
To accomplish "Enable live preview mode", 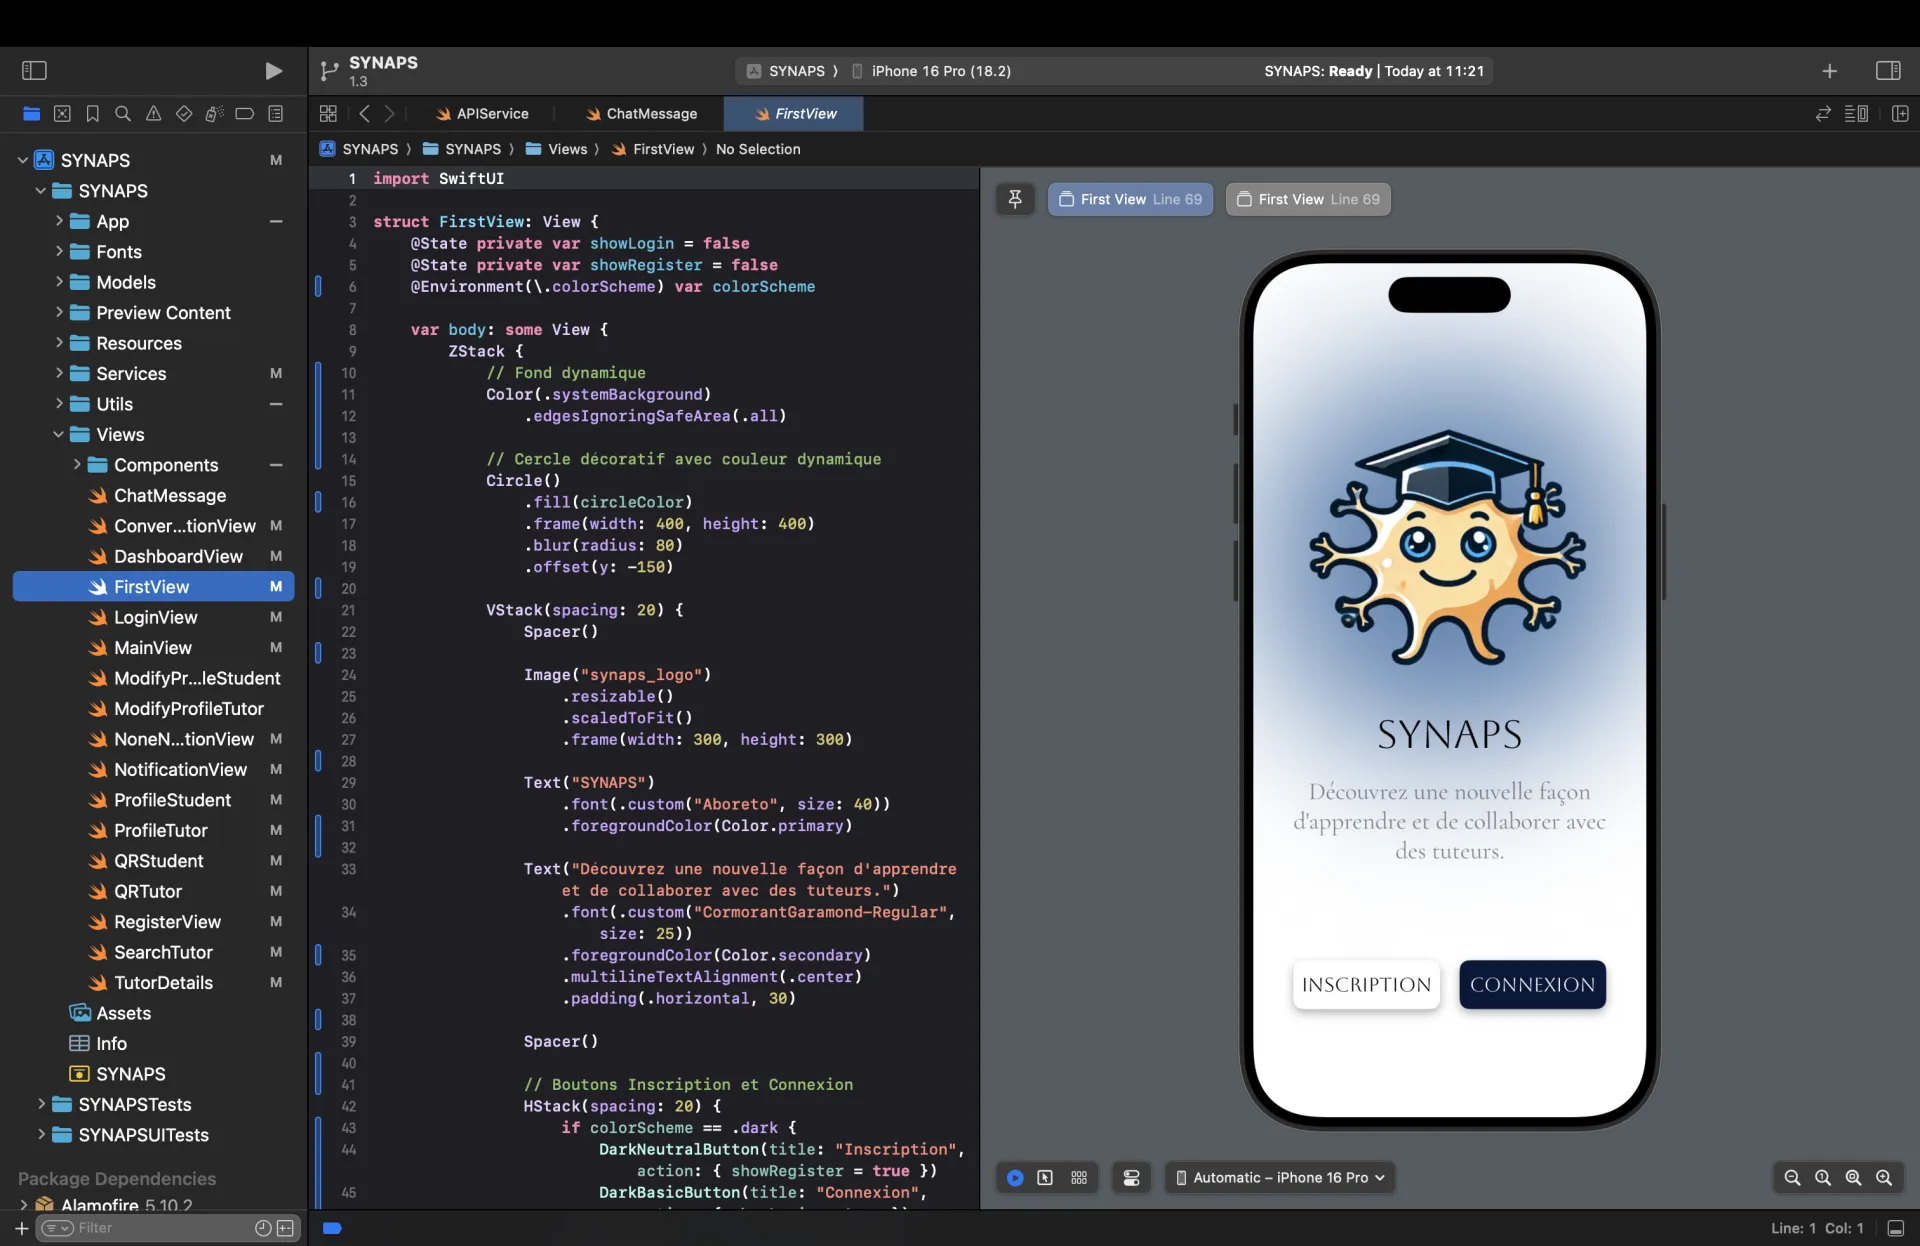I will pos(1015,1178).
